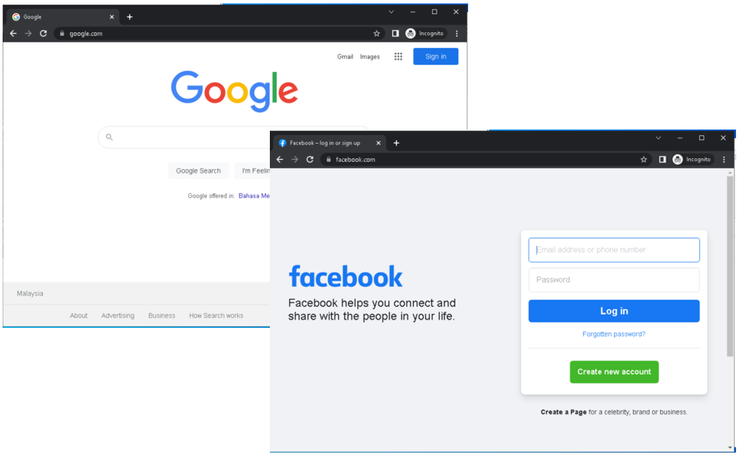This screenshot has width=738, height=458.
Task: Open new tab in Facebook window
Action: point(396,143)
